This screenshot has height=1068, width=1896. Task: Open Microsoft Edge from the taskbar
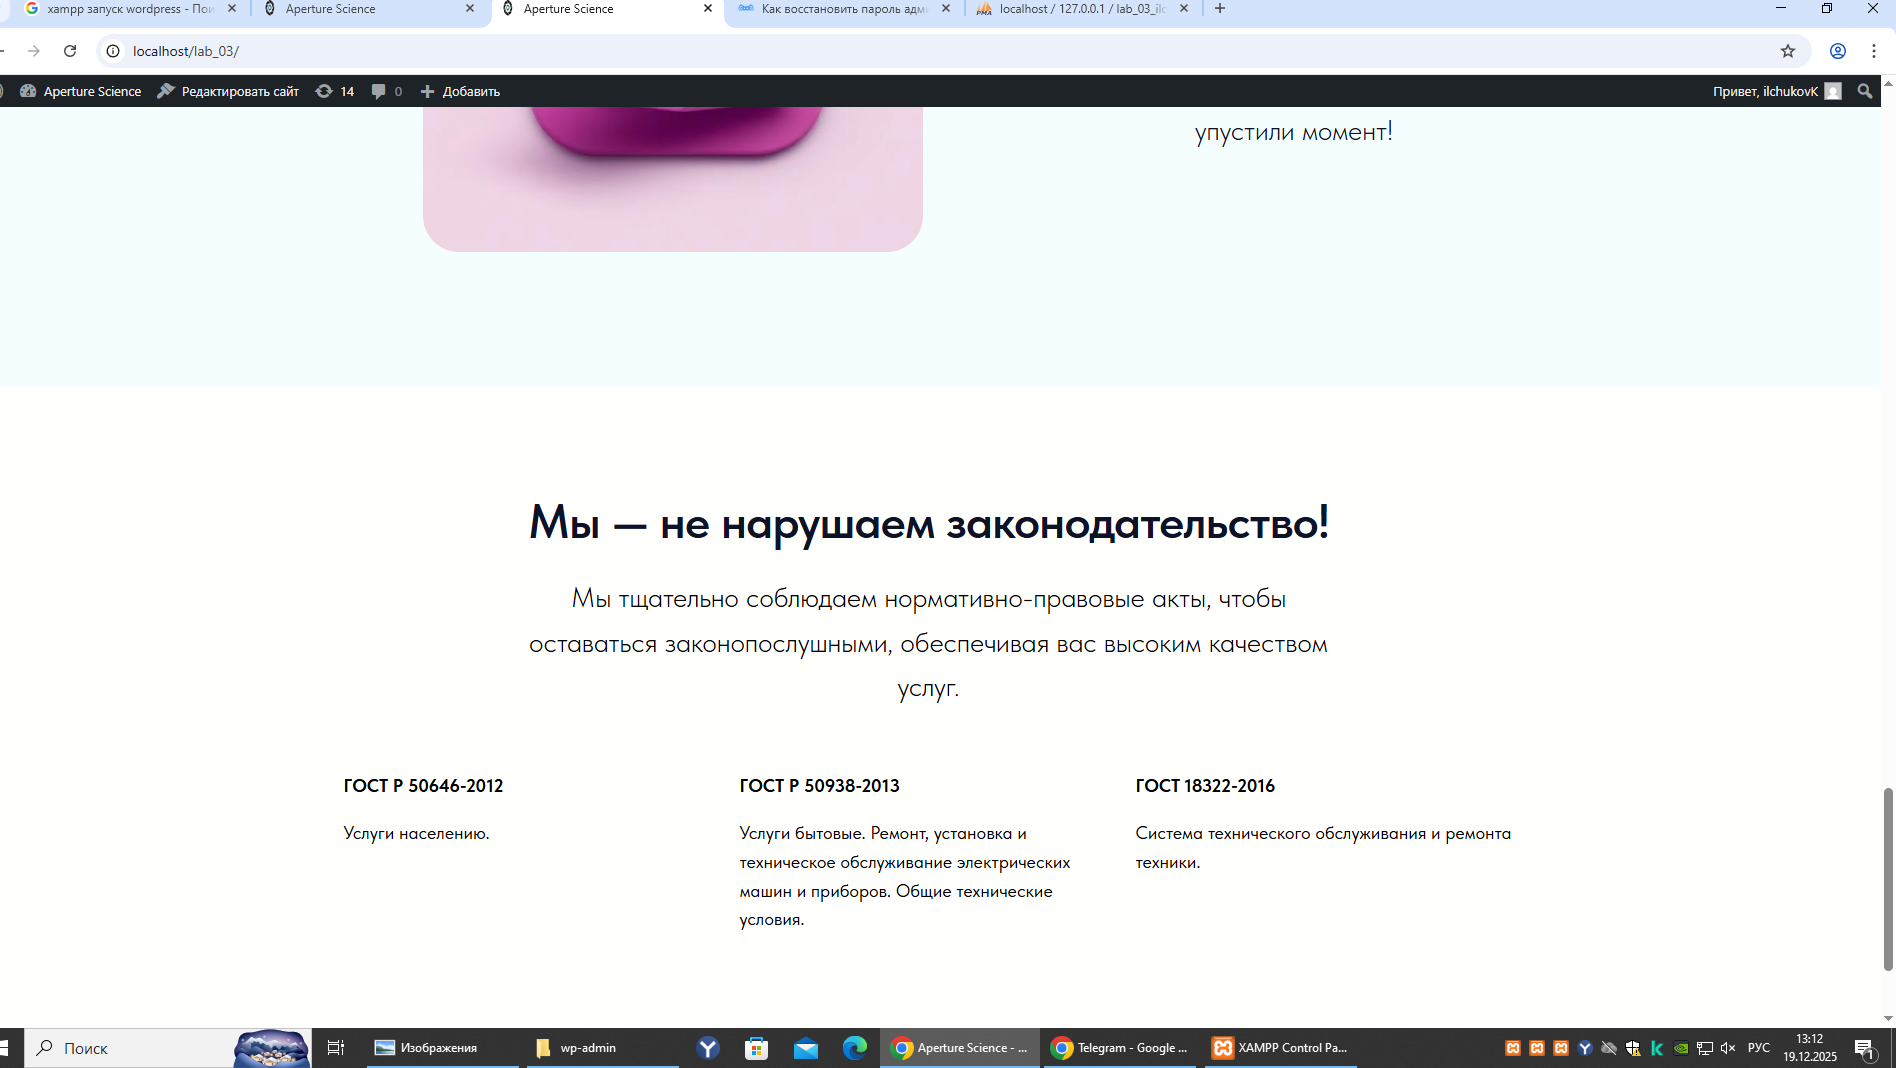click(x=854, y=1047)
